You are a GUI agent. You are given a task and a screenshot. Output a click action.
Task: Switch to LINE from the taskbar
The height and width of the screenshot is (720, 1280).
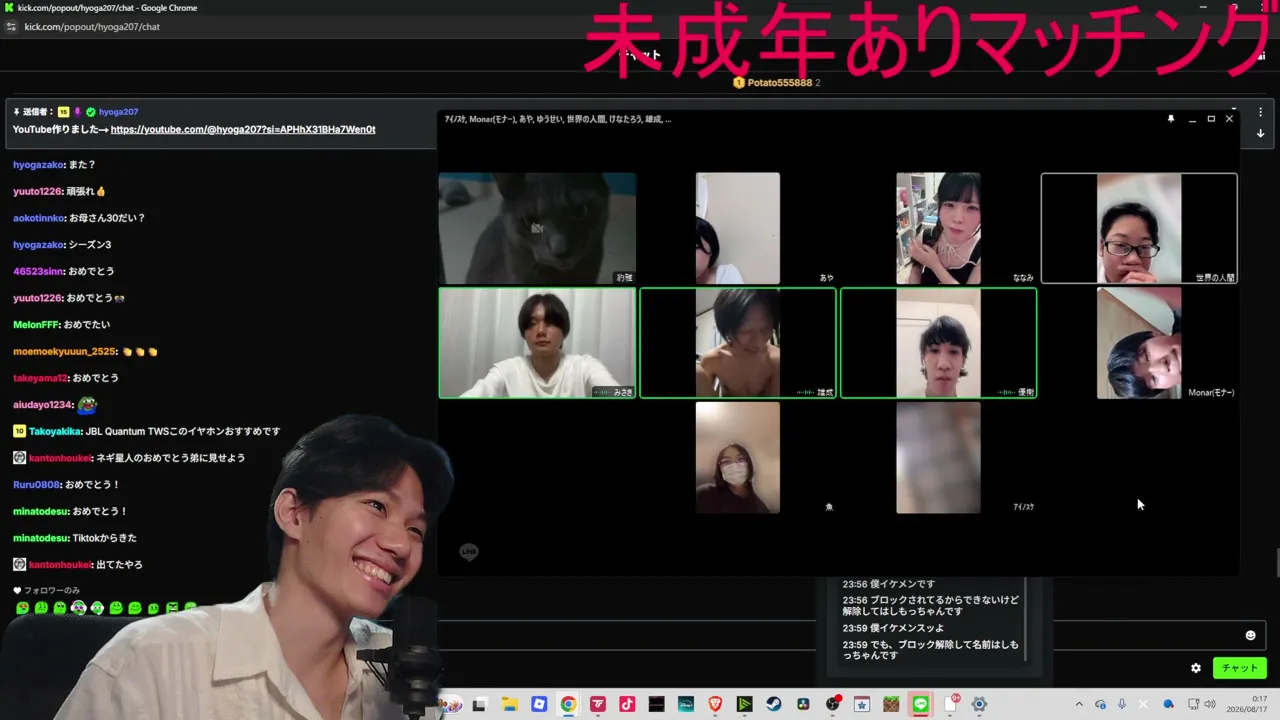pyautogui.click(x=921, y=704)
